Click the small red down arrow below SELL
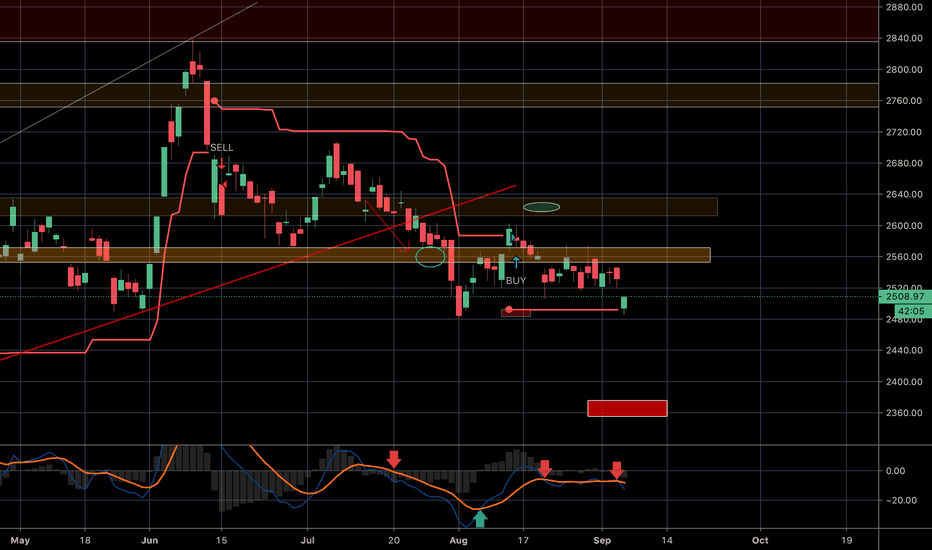 coord(222,164)
